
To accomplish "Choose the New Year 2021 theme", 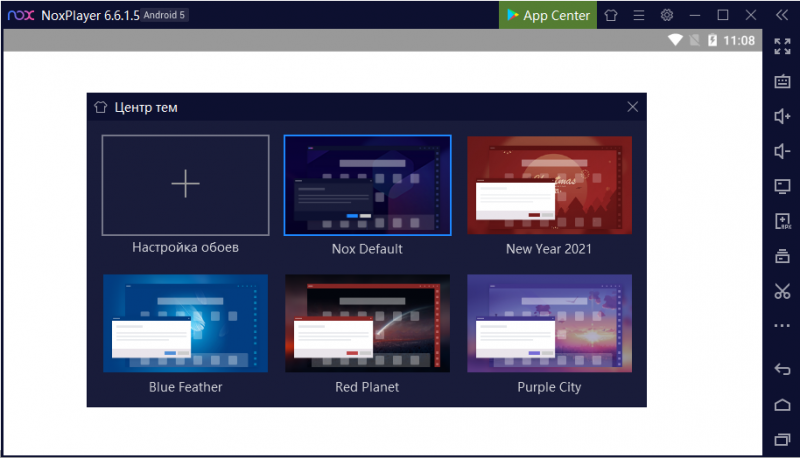I will tap(549, 185).
